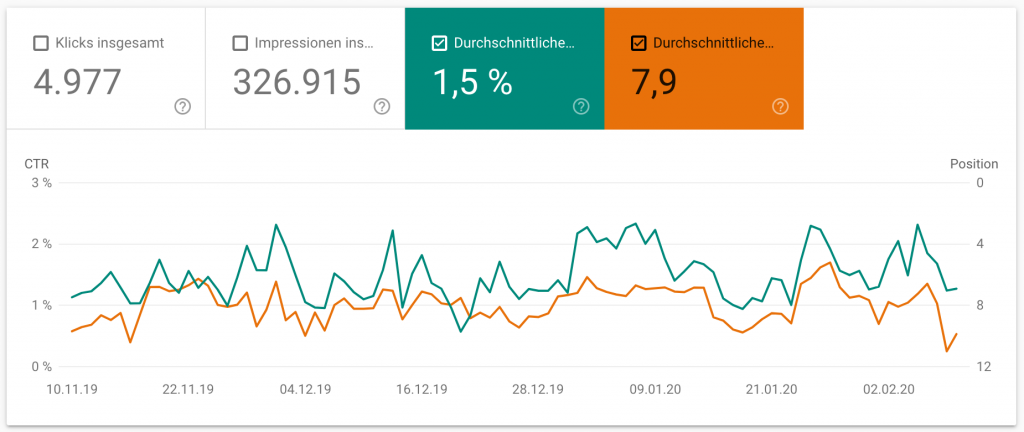Viewport: 1024px width, 432px height.
Task: Click the Position axis title
Action: click(x=974, y=164)
